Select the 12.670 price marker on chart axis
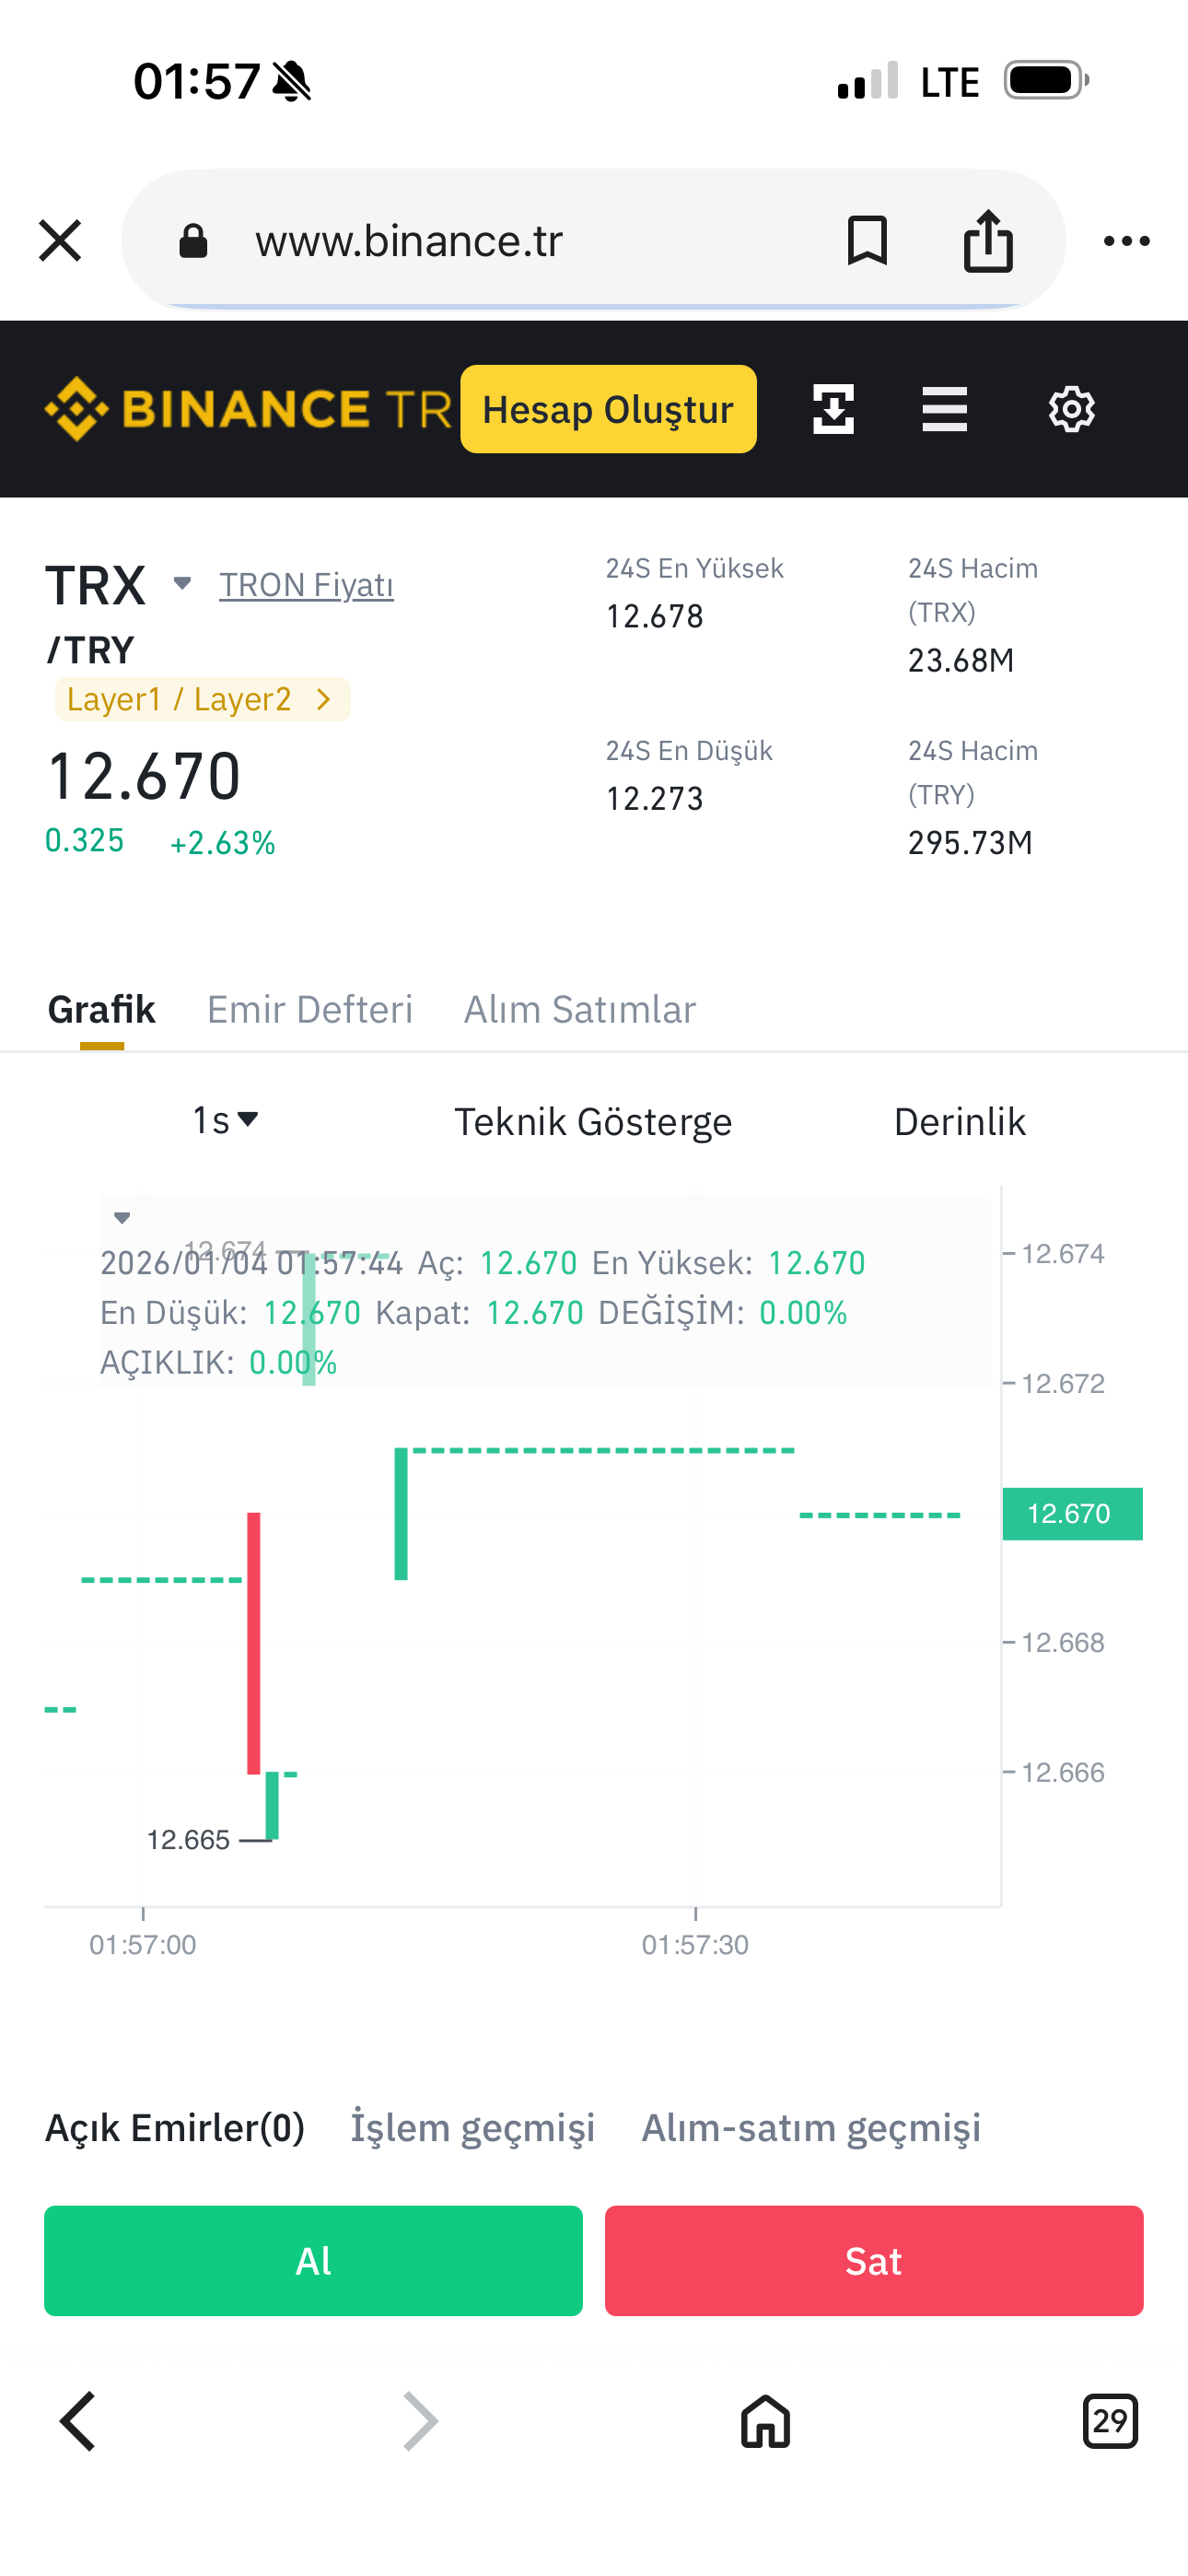Image resolution: width=1188 pixels, height=2576 pixels. 1072,1514
